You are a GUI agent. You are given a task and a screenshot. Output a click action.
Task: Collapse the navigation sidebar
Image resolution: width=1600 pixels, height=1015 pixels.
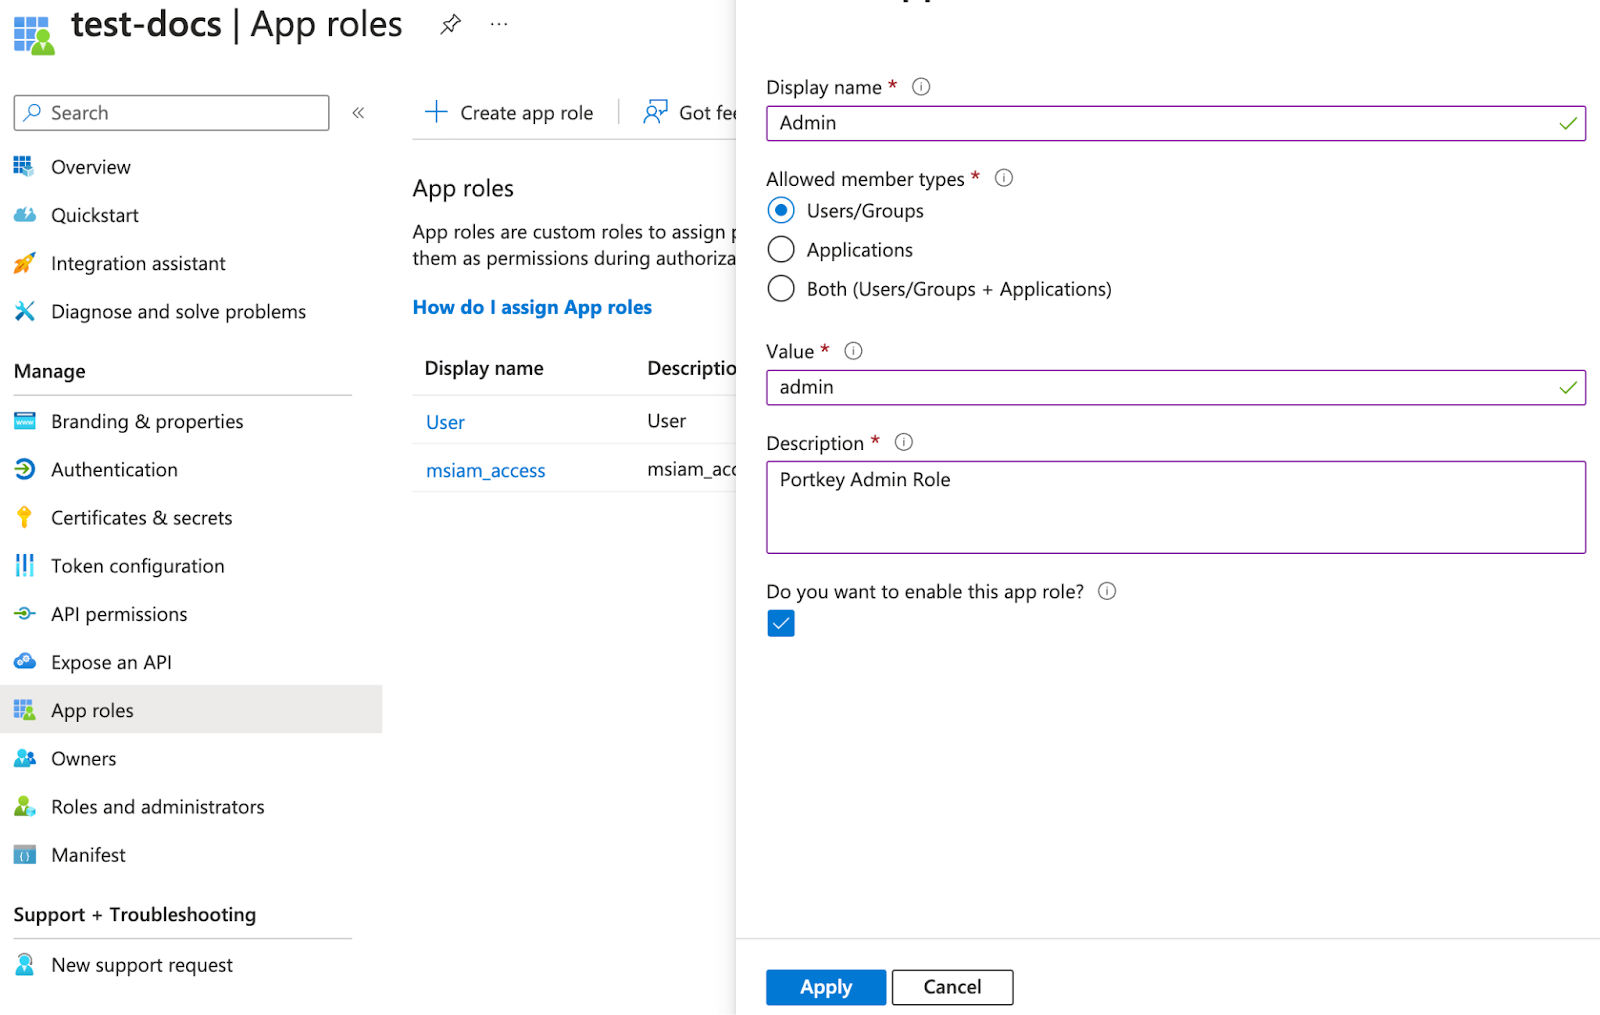click(x=358, y=112)
